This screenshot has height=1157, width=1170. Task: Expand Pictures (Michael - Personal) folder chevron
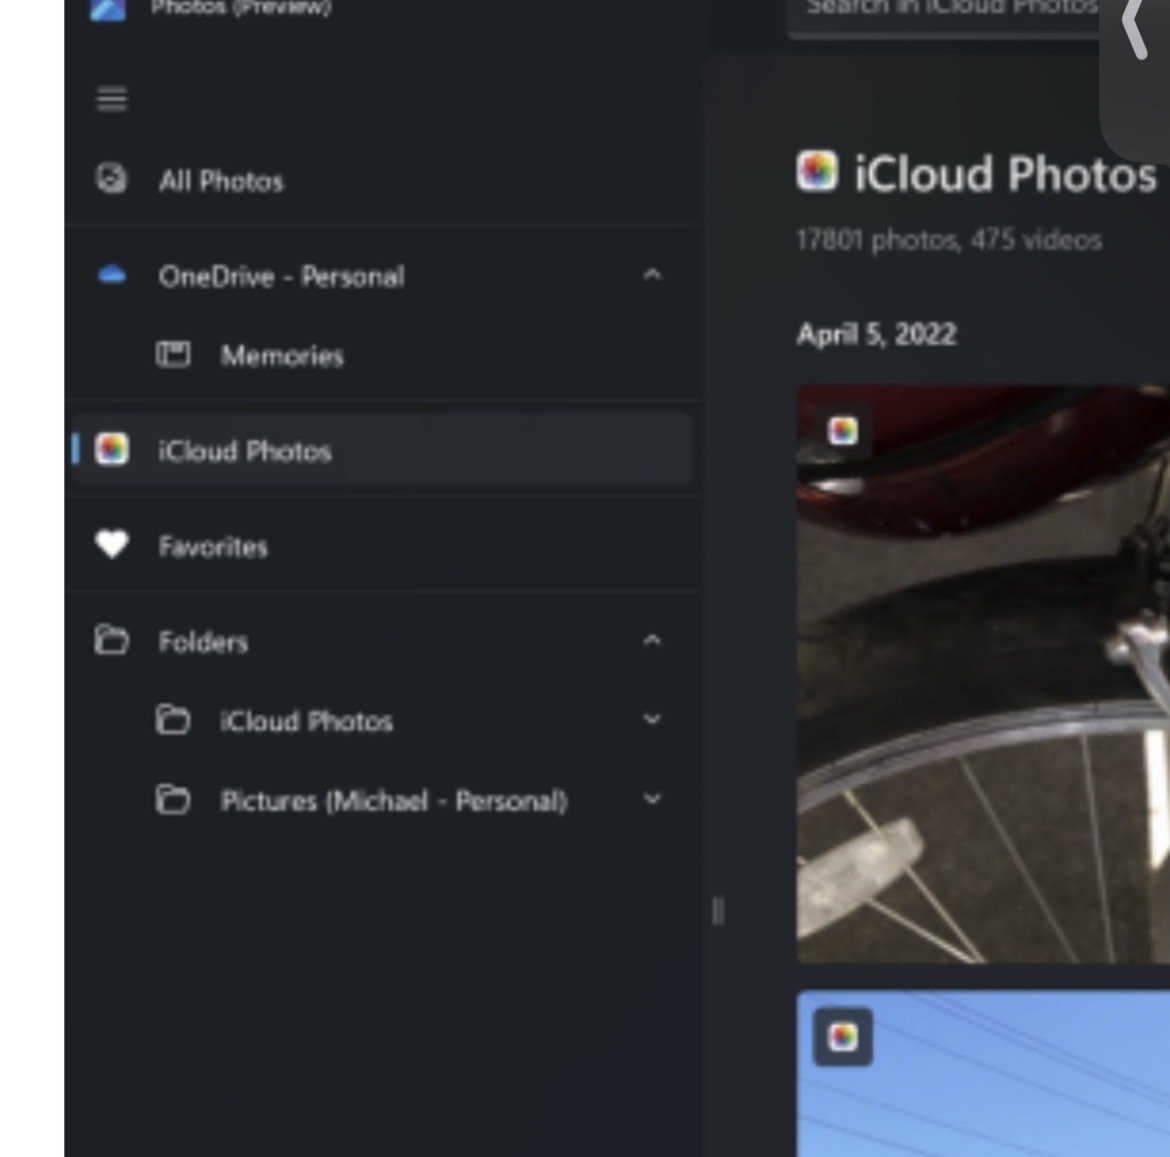tap(652, 800)
